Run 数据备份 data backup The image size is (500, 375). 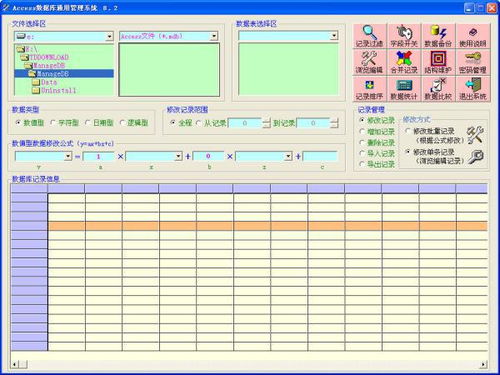tap(438, 36)
